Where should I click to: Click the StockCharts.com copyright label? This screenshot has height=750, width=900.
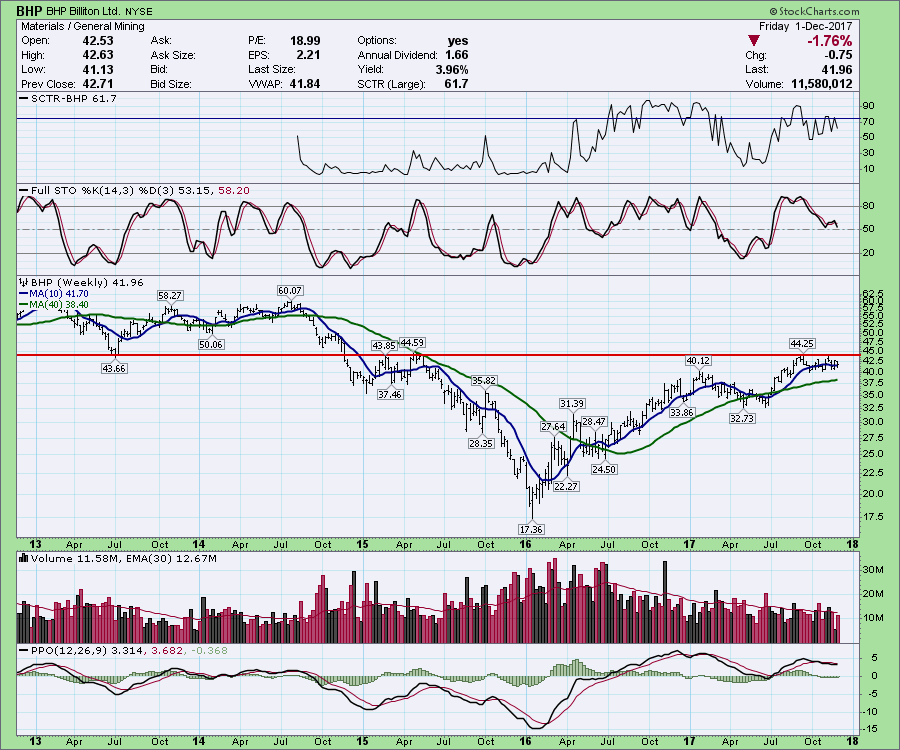814,11
